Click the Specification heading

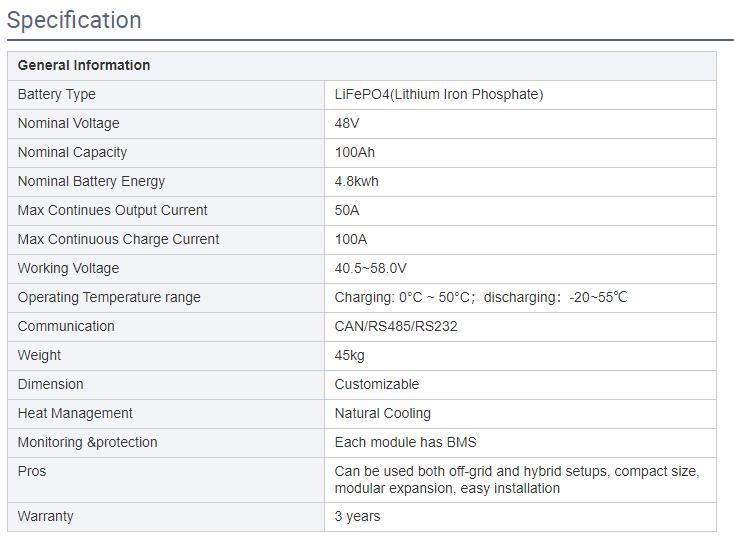pos(74,20)
